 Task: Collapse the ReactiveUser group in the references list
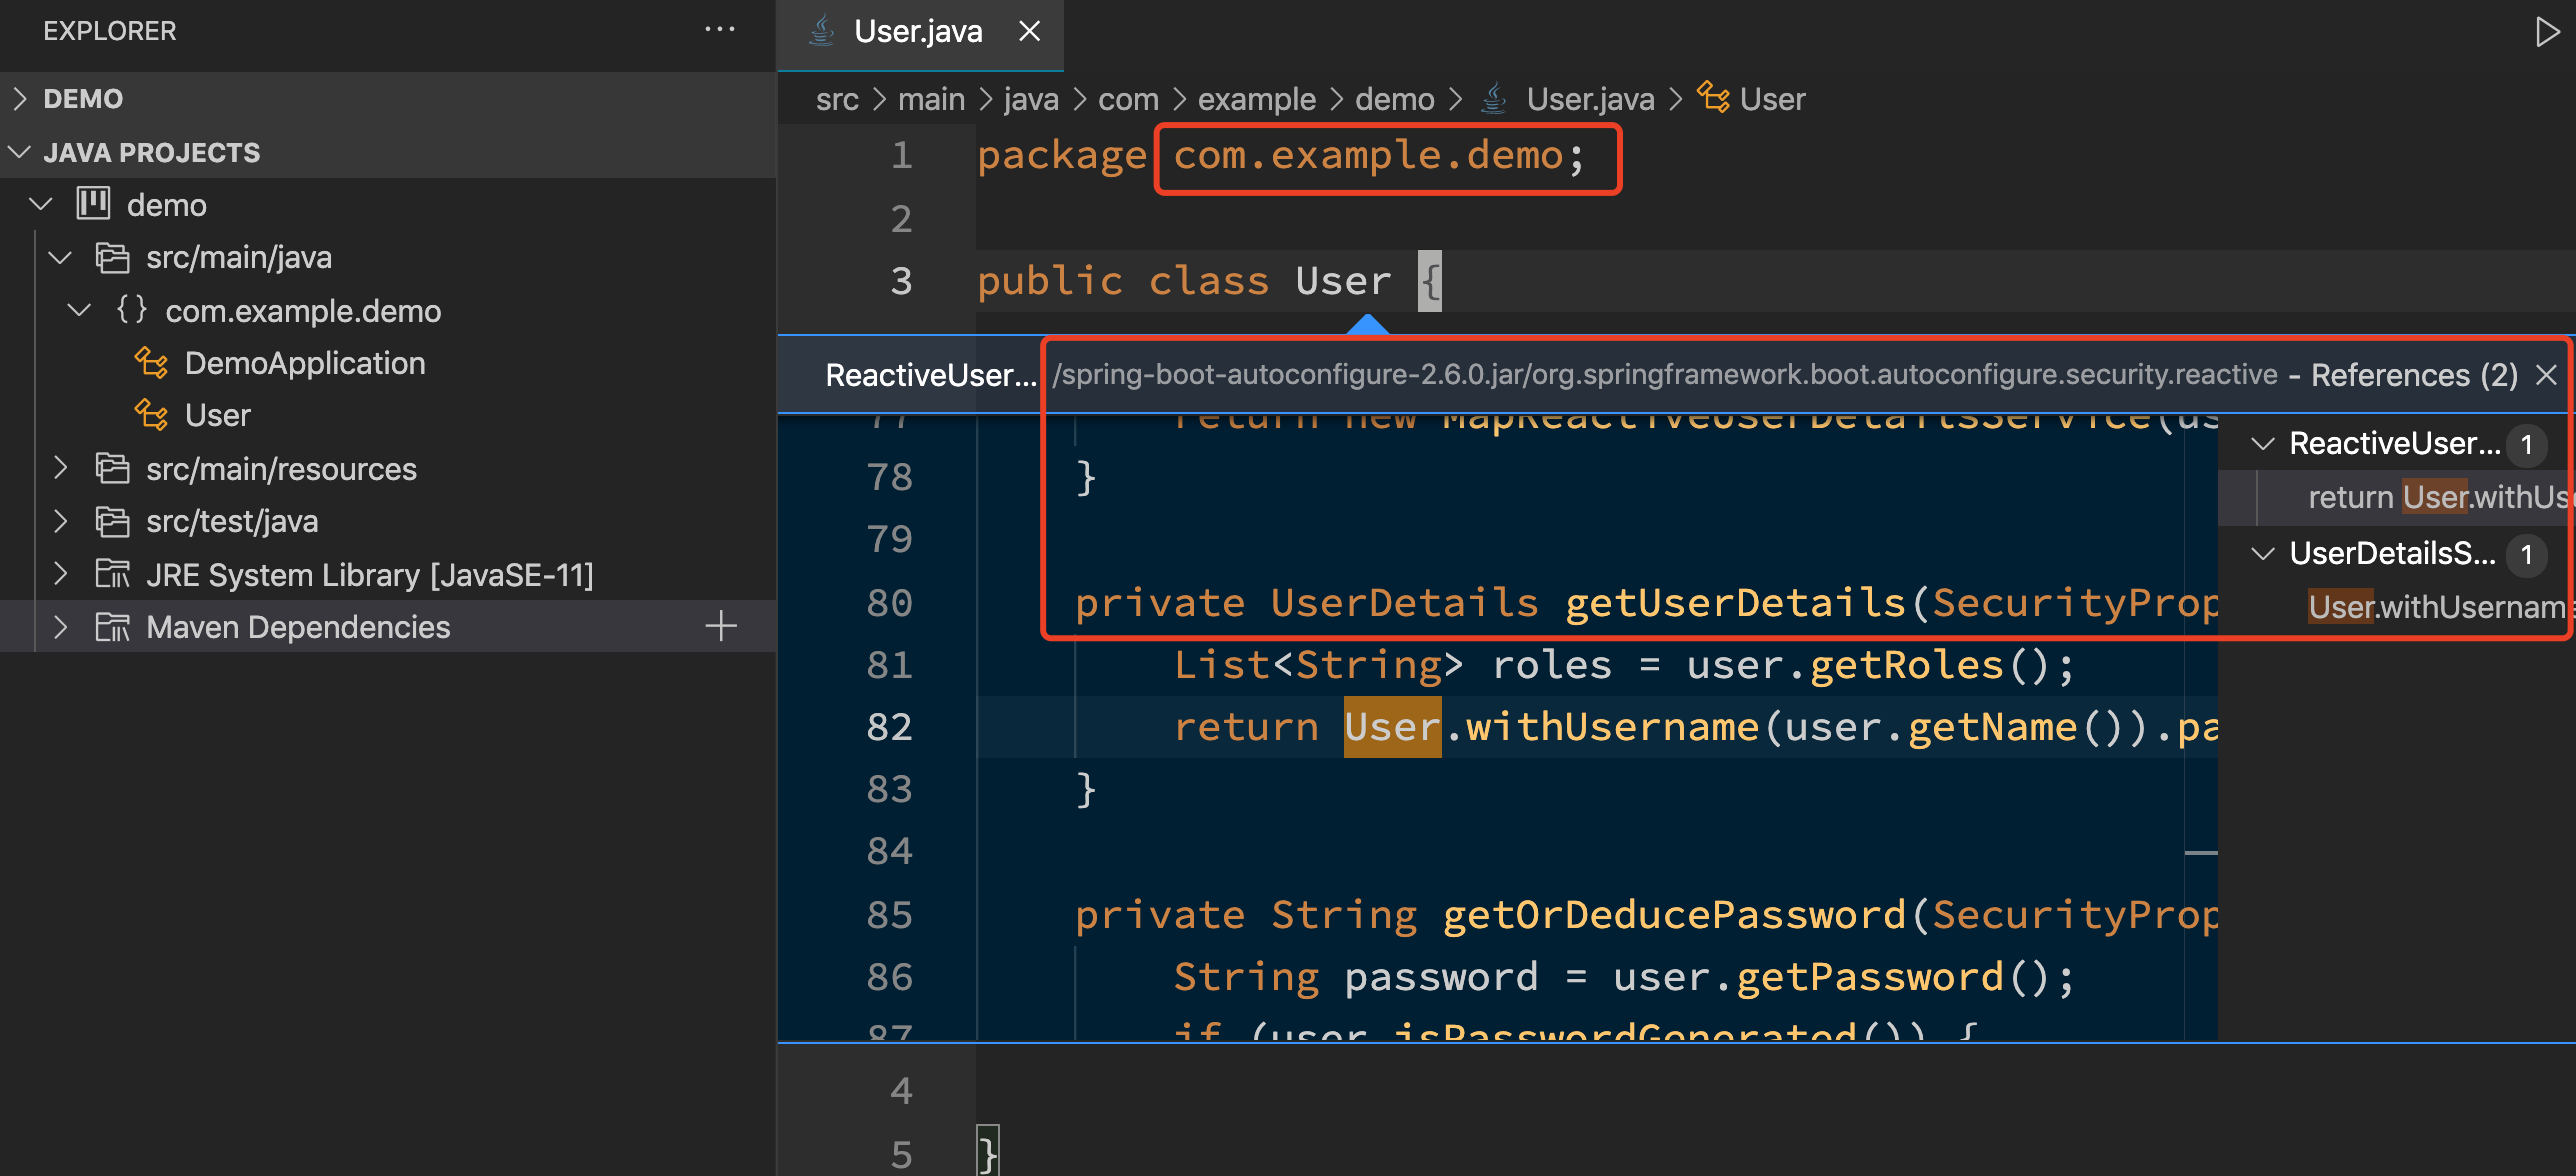coord(2263,444)
